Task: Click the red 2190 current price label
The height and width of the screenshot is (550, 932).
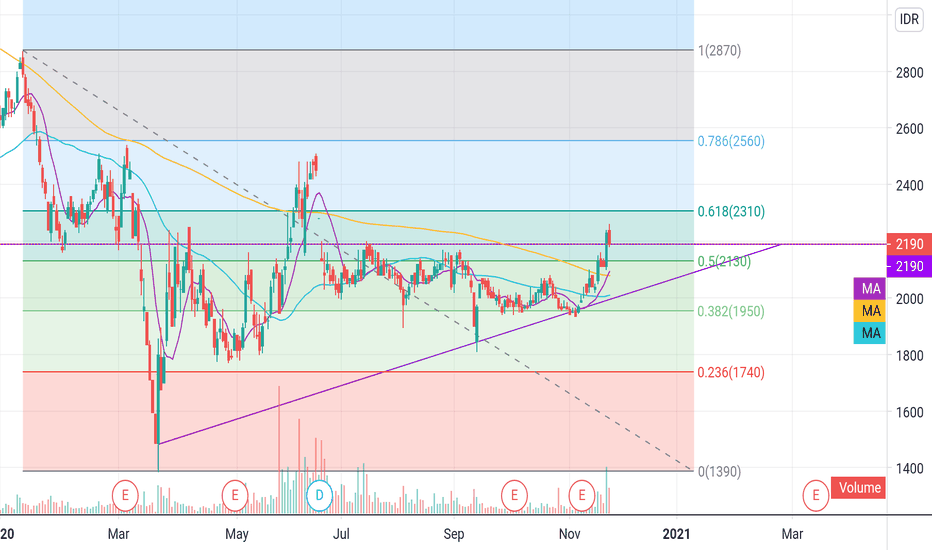Action: (909, 244)
